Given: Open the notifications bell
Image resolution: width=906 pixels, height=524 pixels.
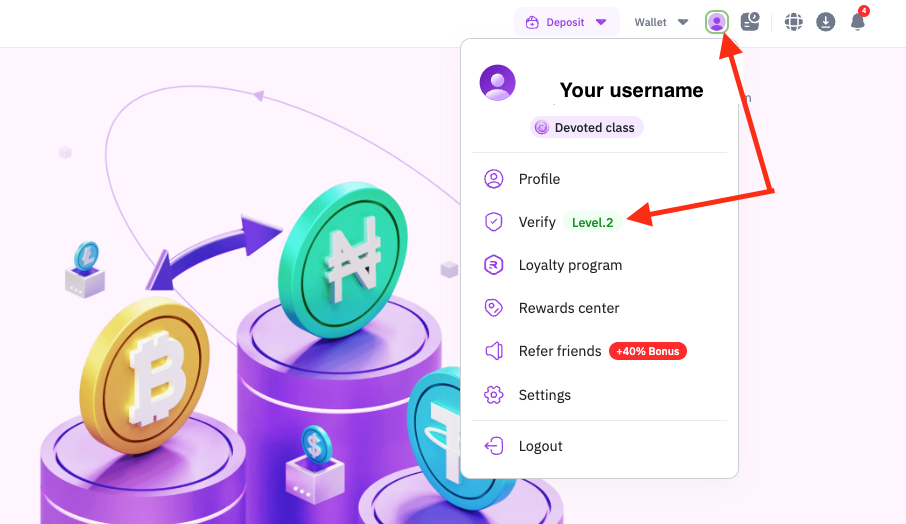Looking at the screenshot, I should 857,22.
